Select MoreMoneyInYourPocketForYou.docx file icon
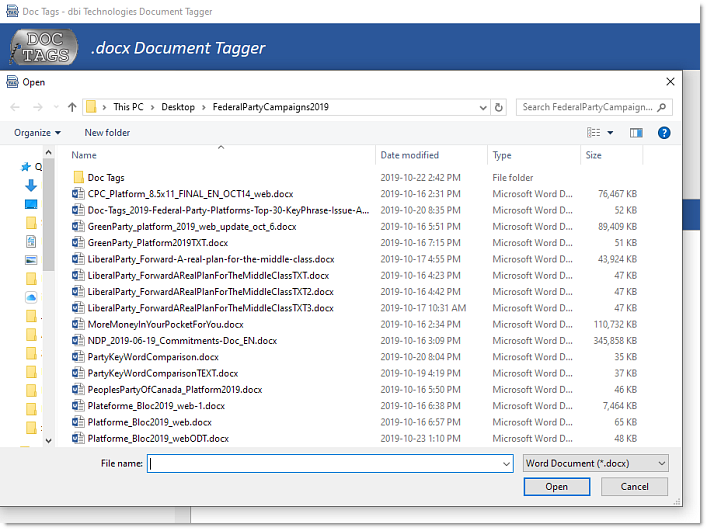Viewport: 706px width, 529px height. [x=78, y=324]
